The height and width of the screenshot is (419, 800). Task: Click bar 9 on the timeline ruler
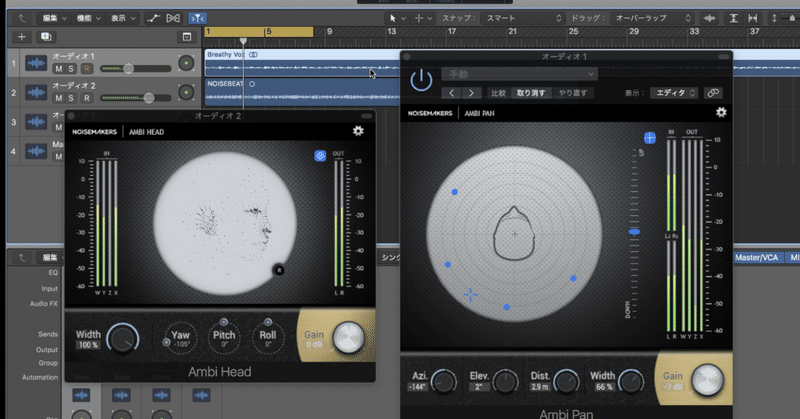(x=330, y=32)
